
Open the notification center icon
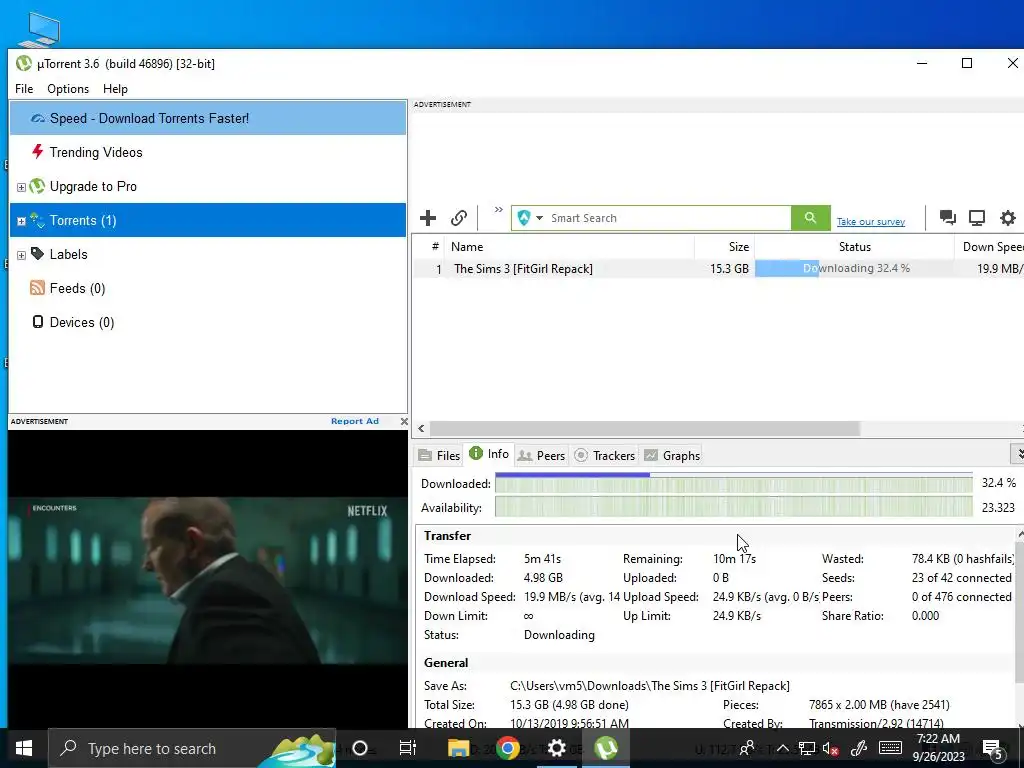993,749
